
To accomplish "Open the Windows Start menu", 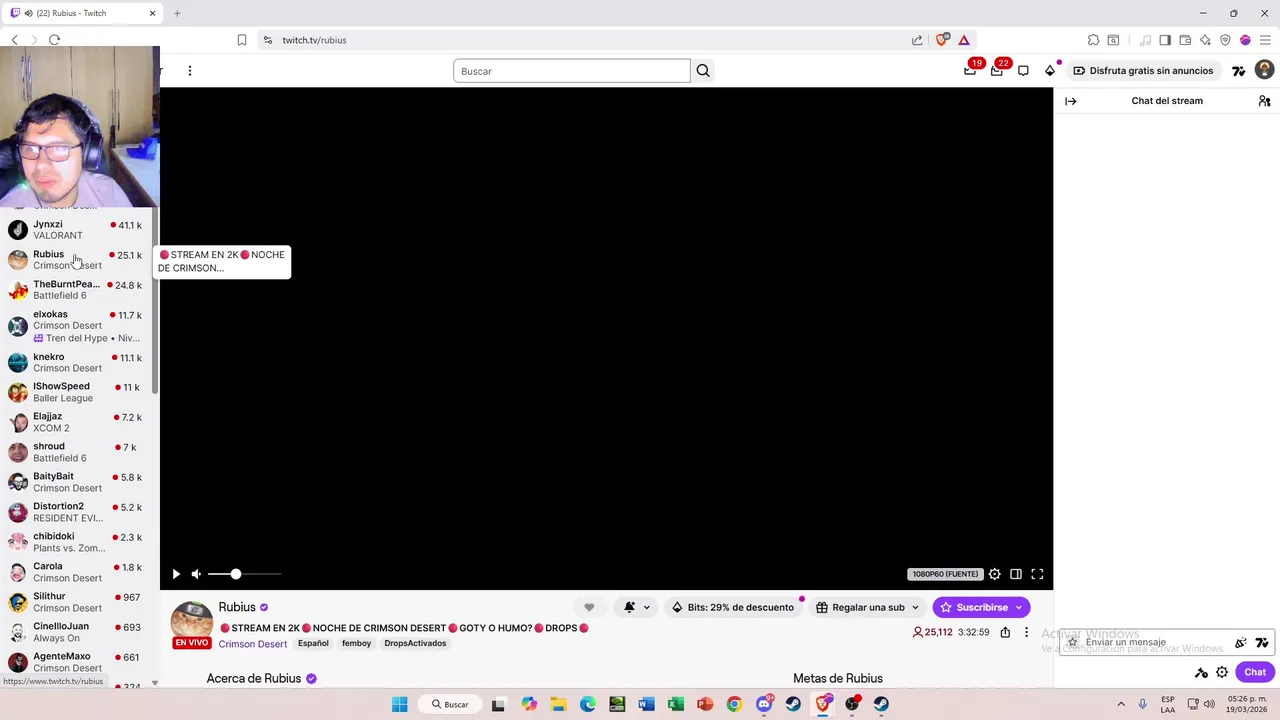I will [x=400, y=704].
